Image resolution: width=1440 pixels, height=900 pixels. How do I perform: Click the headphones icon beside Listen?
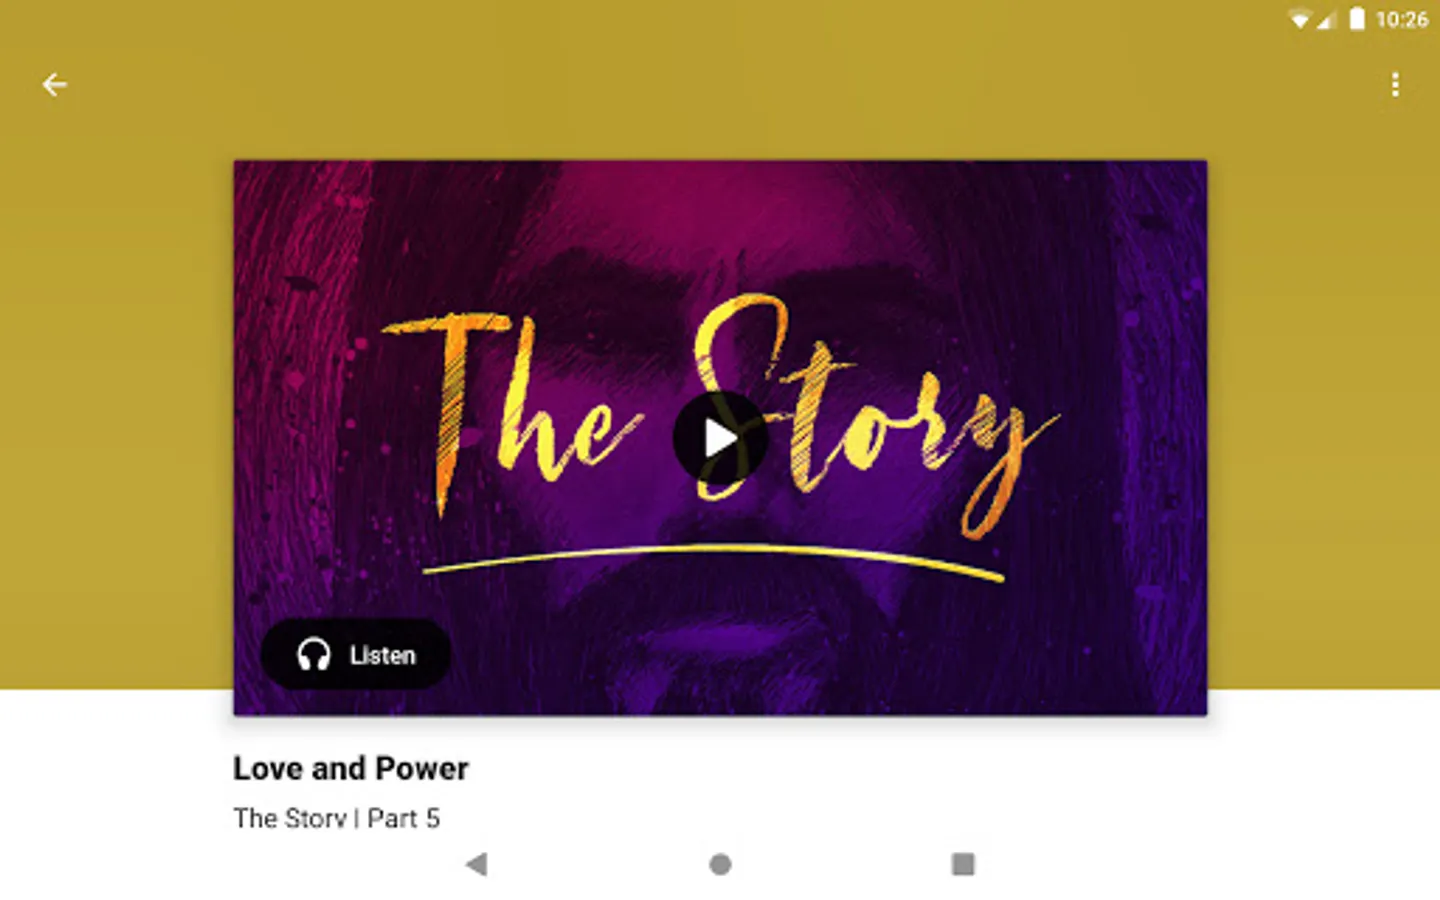pyautogui.click(x=314, y=655)
